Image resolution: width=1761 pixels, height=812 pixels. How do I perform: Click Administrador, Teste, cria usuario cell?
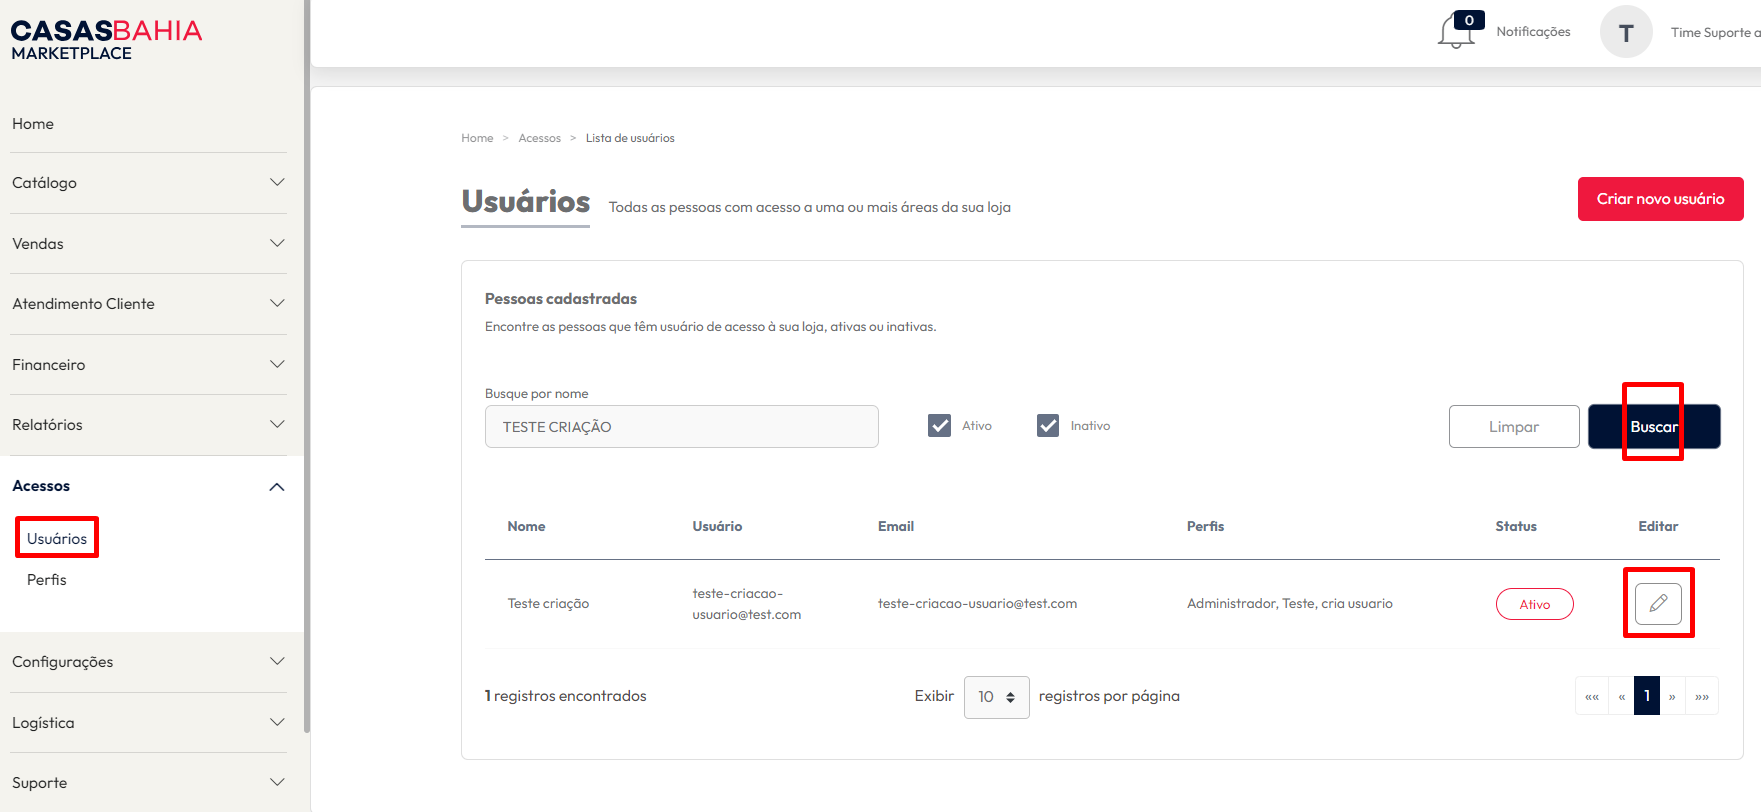click(1289, 603)
